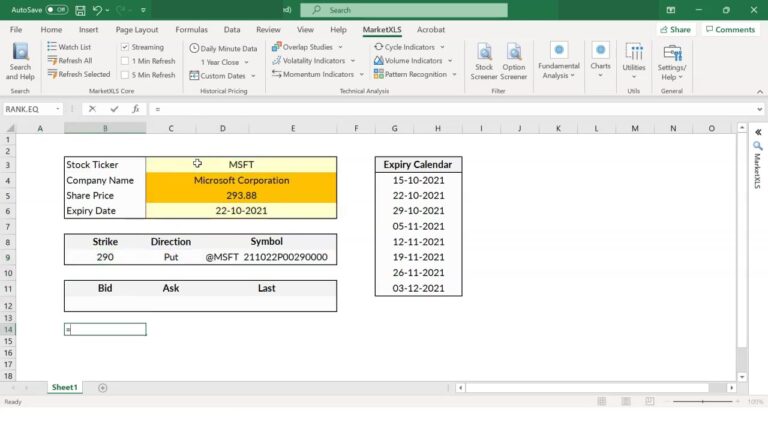The height and width of the screenshot is (432, 768).
Task: Switch to Page Break Preview
Action: click(x=649, y=402)
